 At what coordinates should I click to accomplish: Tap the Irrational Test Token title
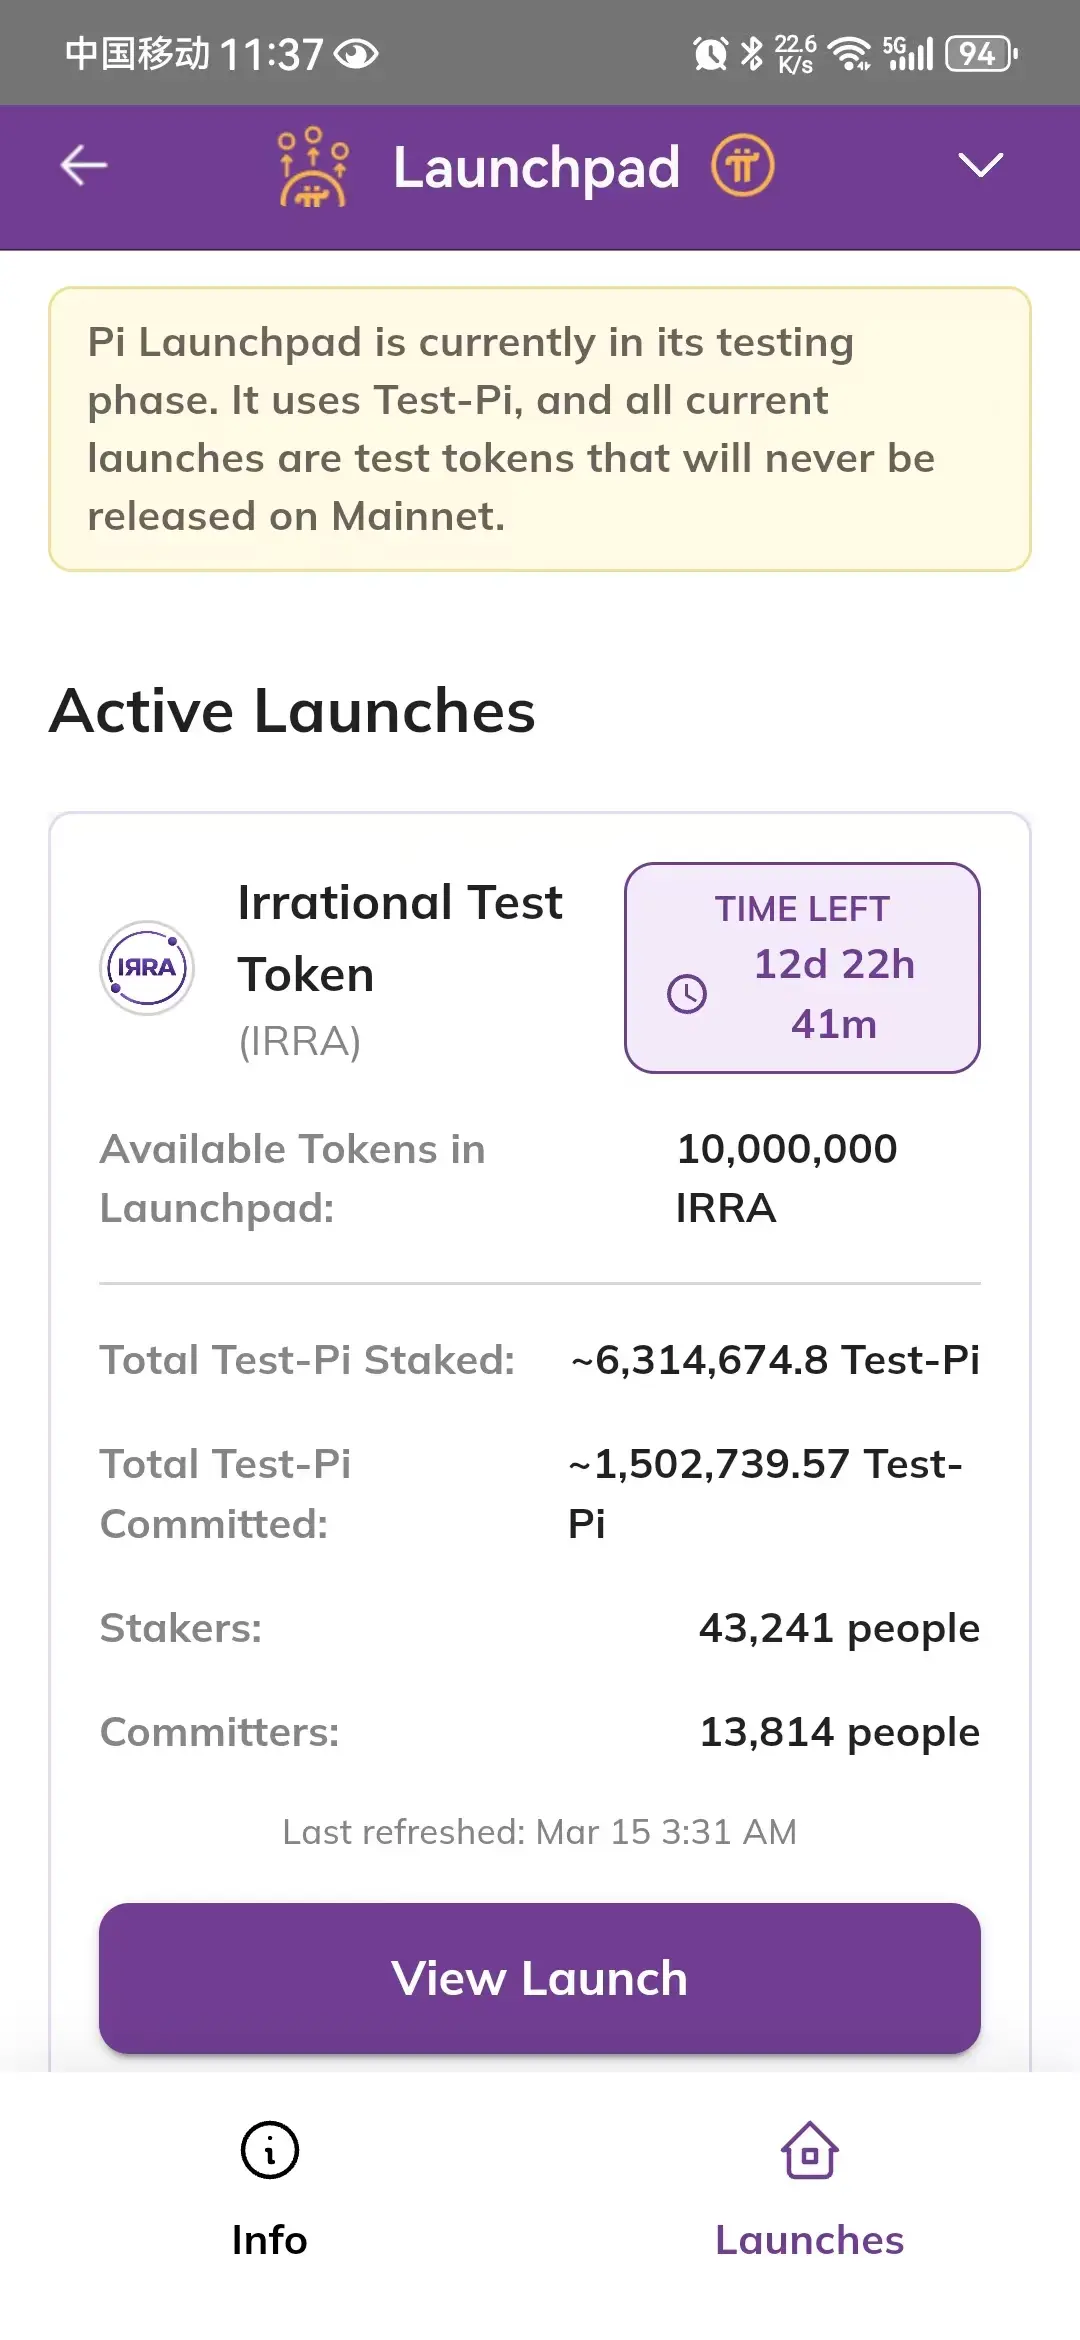coord(400,938)
